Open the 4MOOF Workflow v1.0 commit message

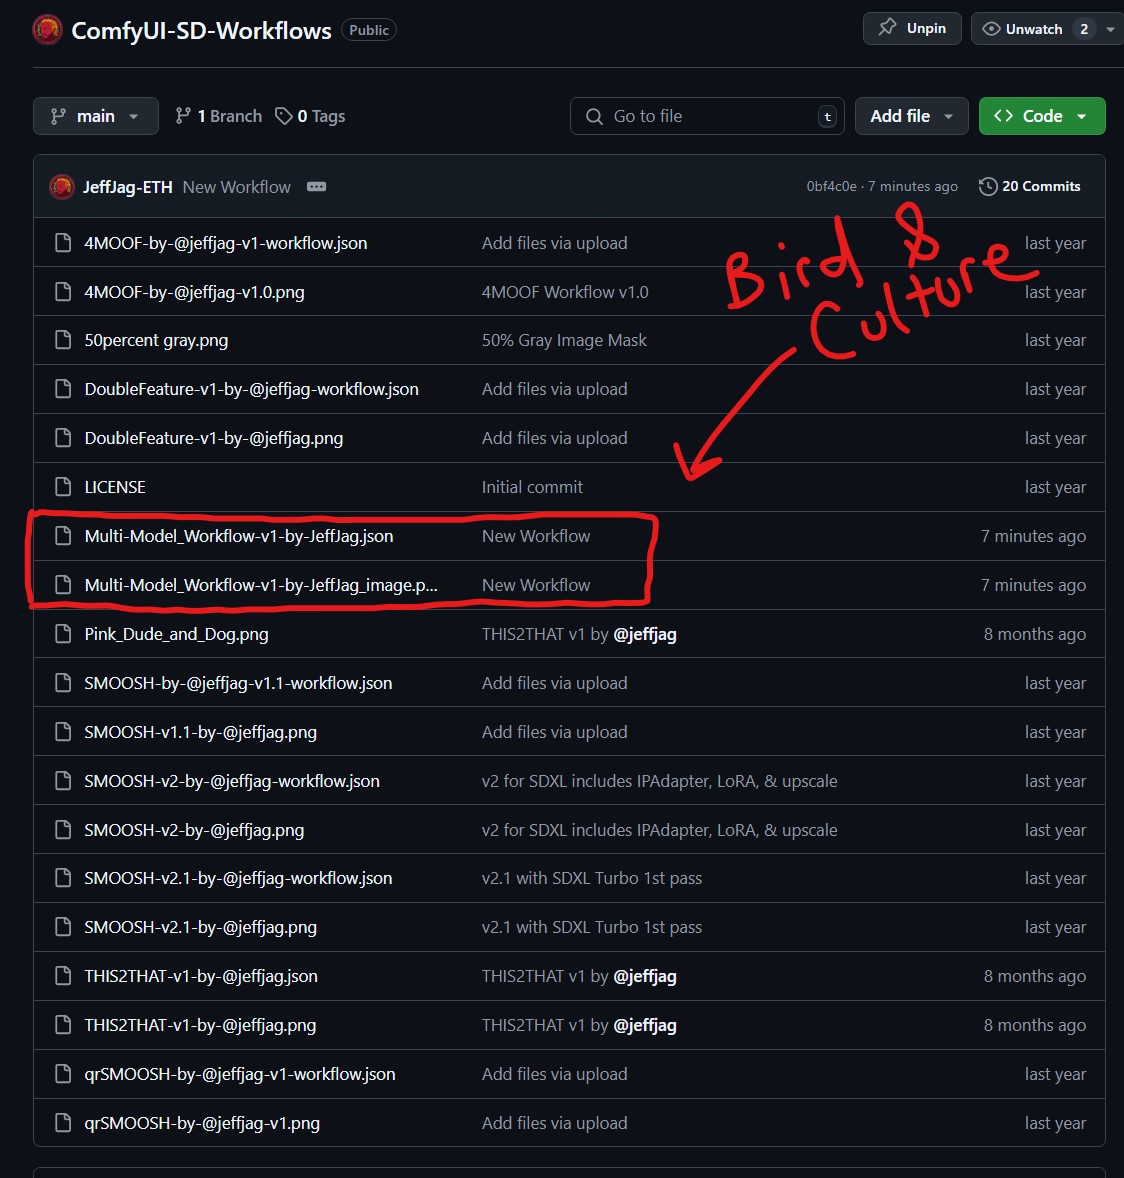(565, 291)
